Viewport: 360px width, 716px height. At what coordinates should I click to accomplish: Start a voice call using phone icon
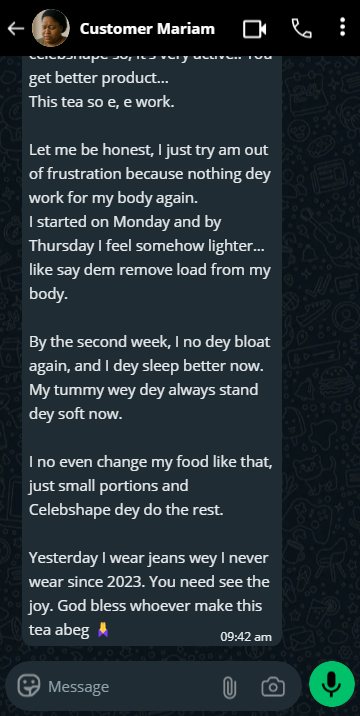pyautogui.click(x=302, y=29)
